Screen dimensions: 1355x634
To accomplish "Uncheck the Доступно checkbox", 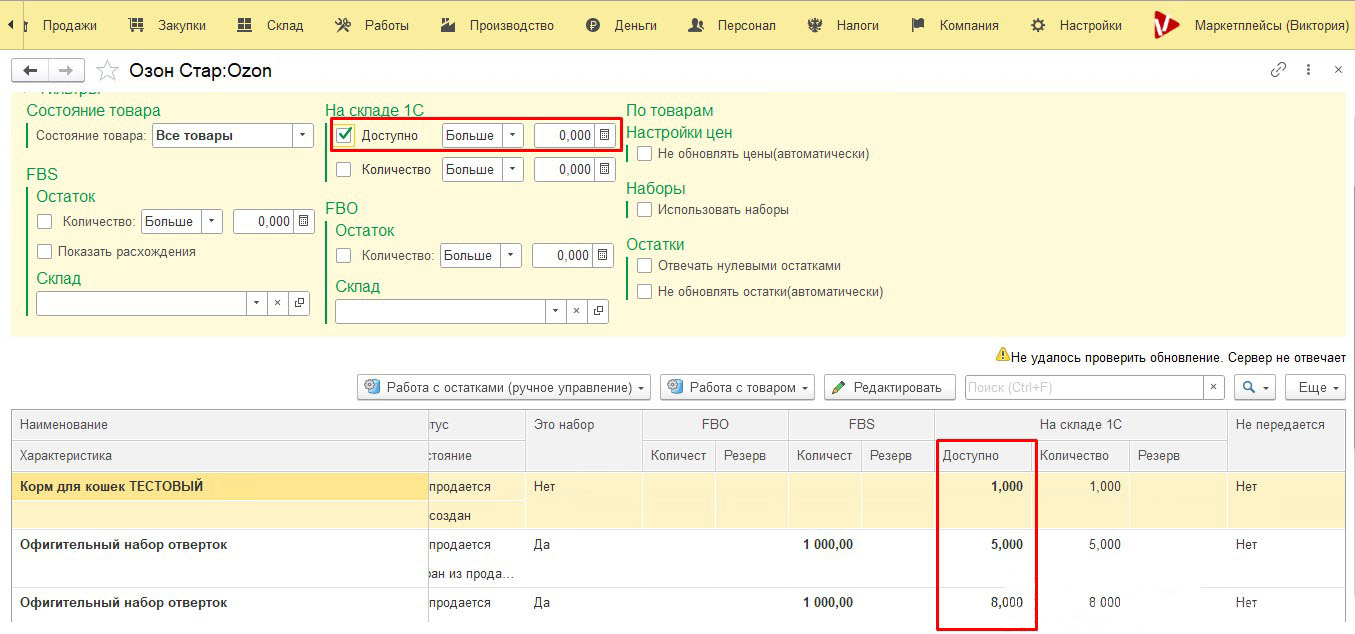I will [x=345, y=135].
